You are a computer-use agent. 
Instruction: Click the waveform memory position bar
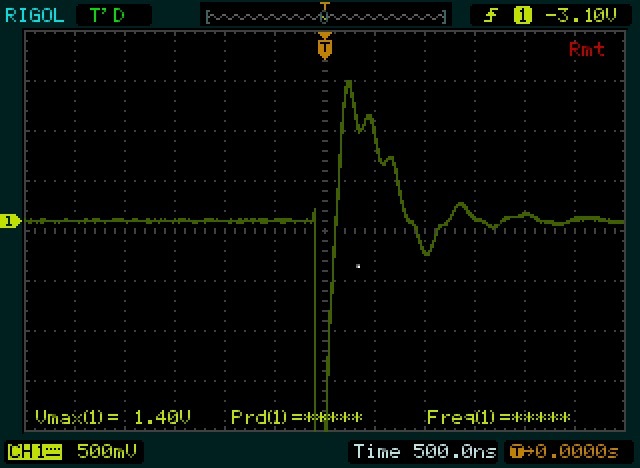[325, 17]
